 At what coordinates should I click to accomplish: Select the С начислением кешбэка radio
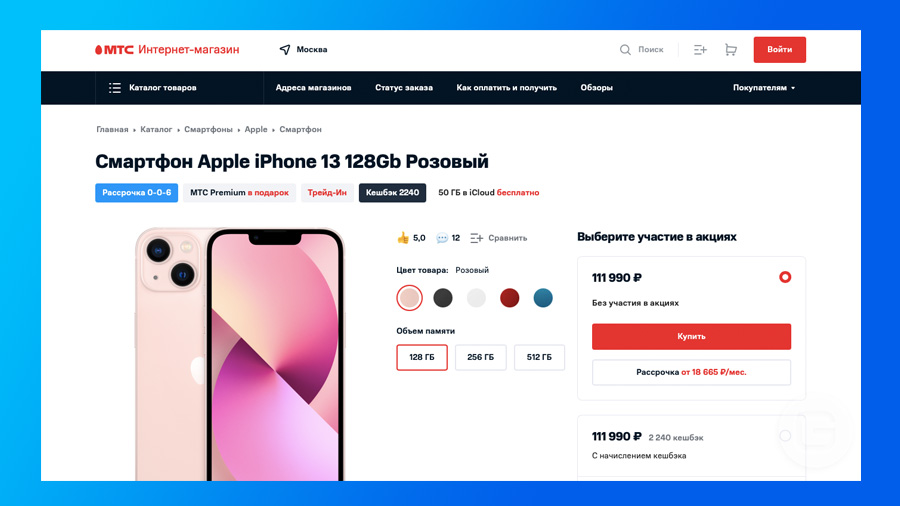785,436
